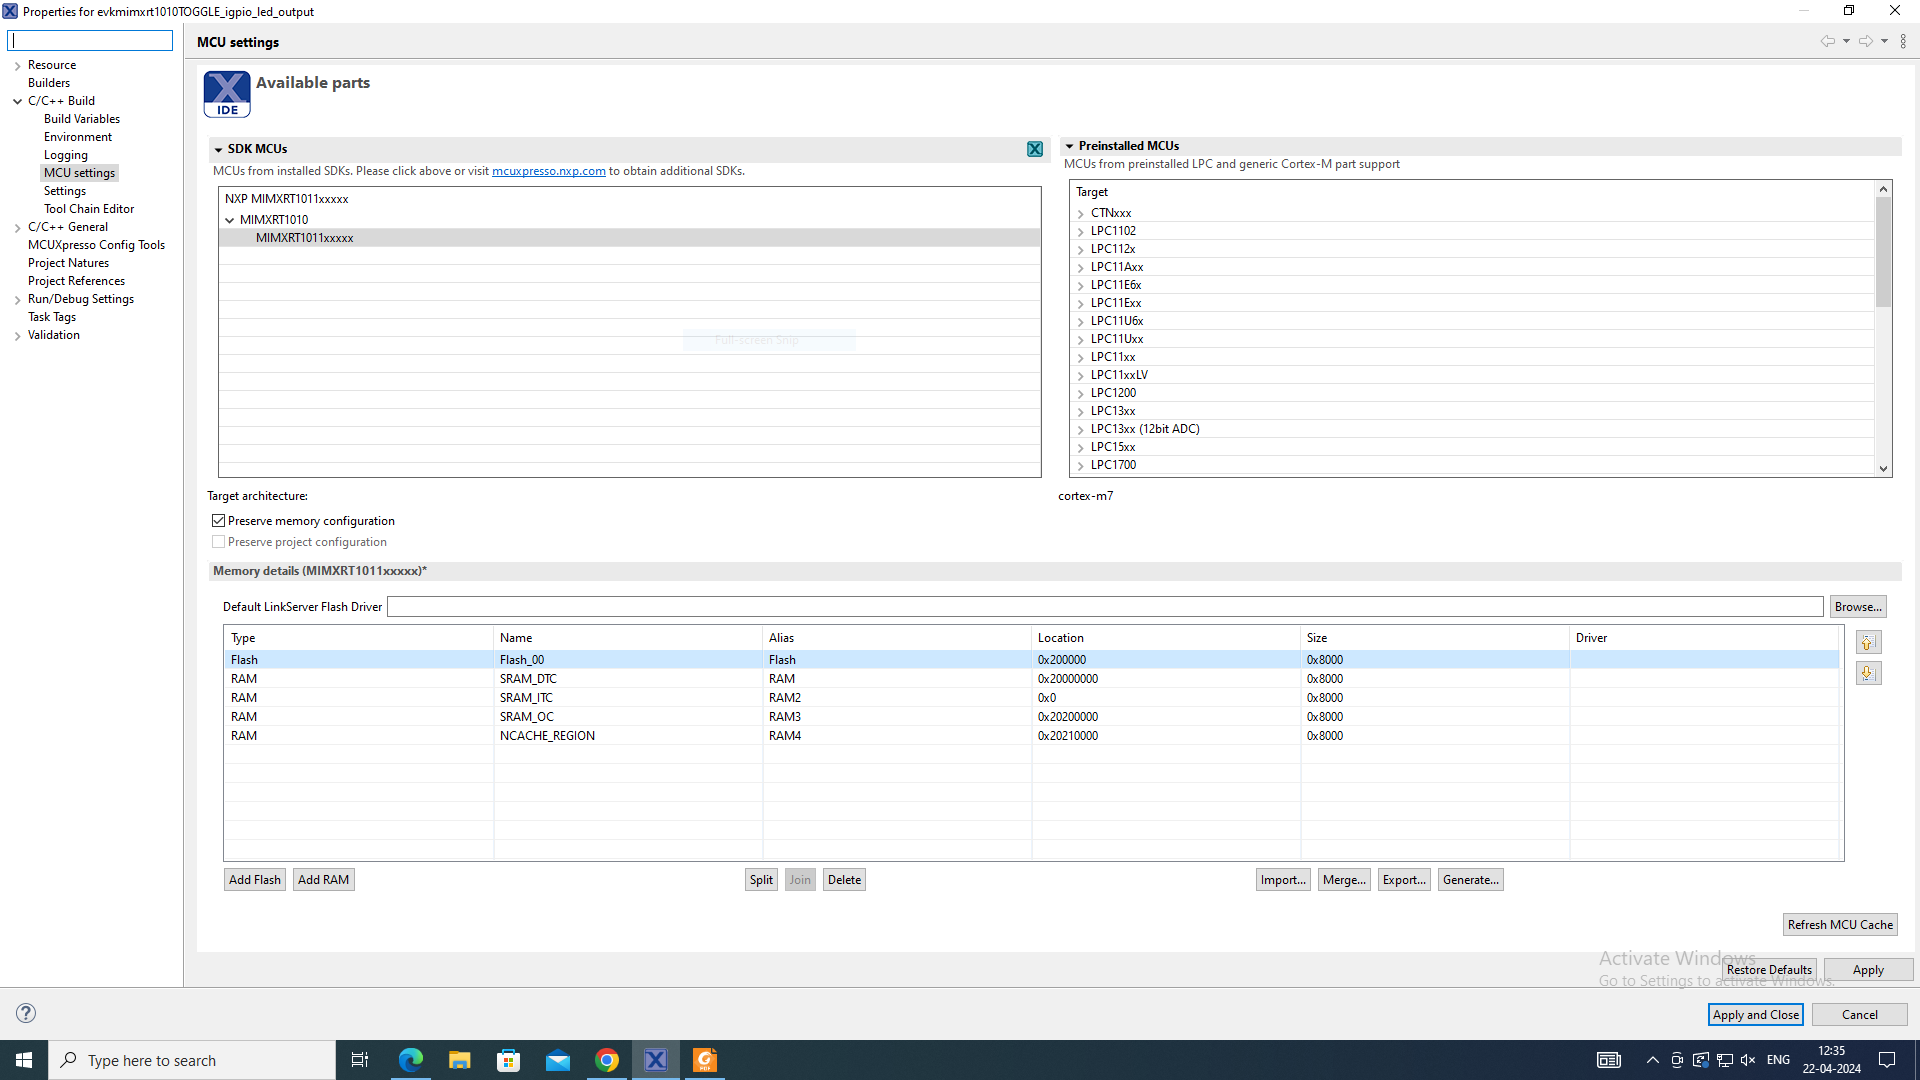Click the Add Flash button
Screen dimensions: 1920x1080
tap(254, 880)
